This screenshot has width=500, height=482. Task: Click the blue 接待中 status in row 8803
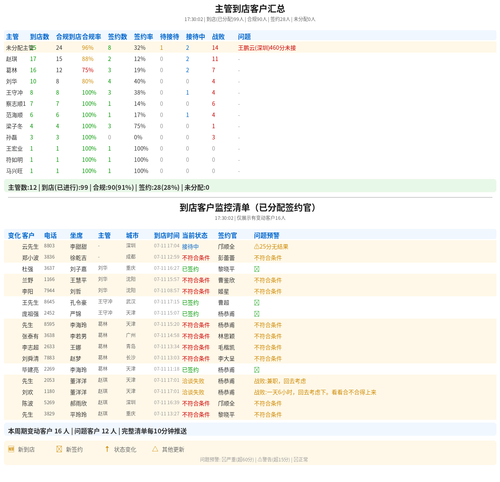point(190,247)
